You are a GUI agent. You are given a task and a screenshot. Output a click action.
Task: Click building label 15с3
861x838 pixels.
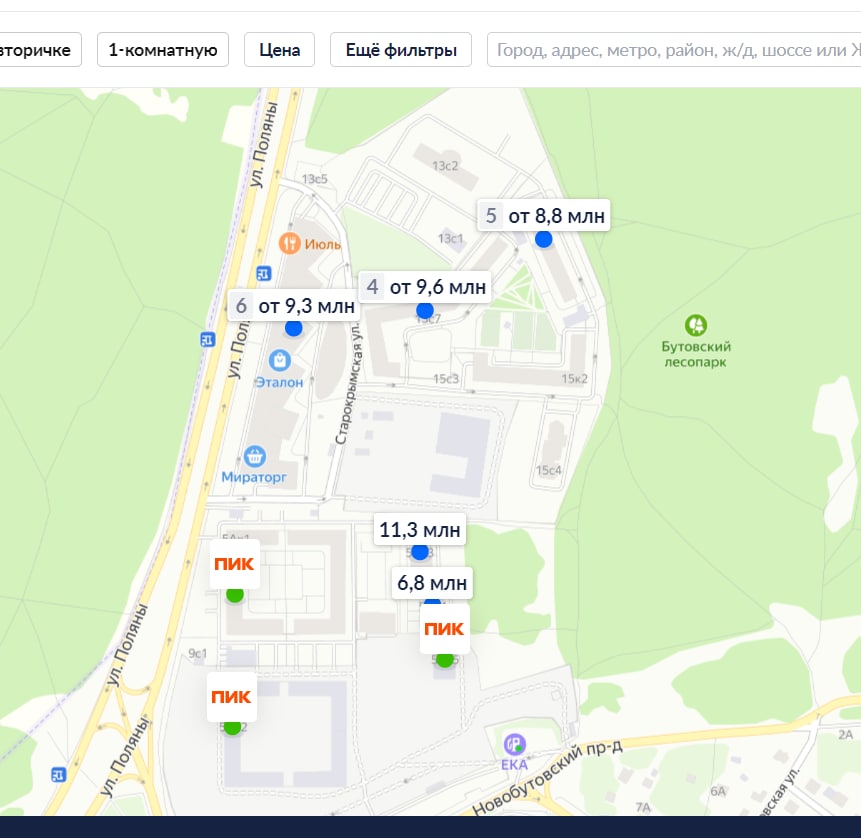coord(446,379)
